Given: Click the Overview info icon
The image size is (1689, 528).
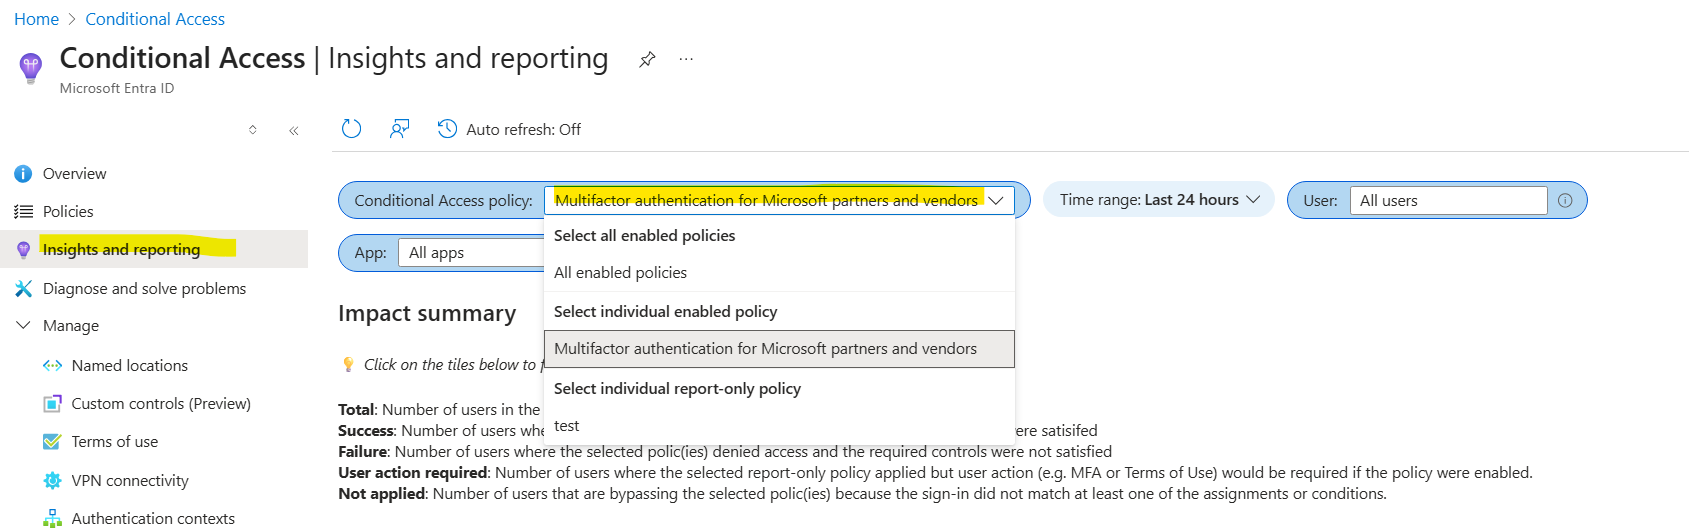Looking at the screenshot, I should coord(23,174).
